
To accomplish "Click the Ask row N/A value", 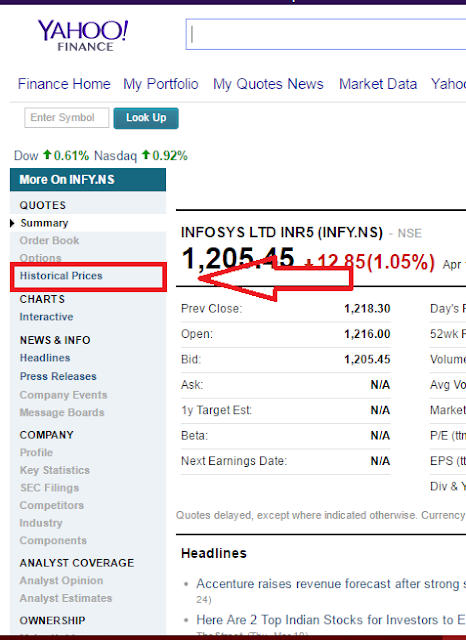I will pyautogui.click(x=380, y=384).
